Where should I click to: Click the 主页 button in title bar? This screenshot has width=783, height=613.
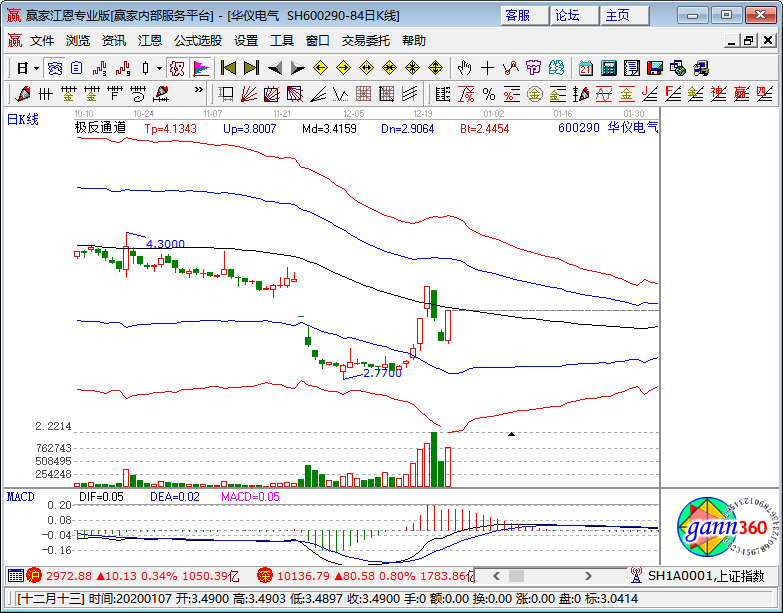[624, 16]
